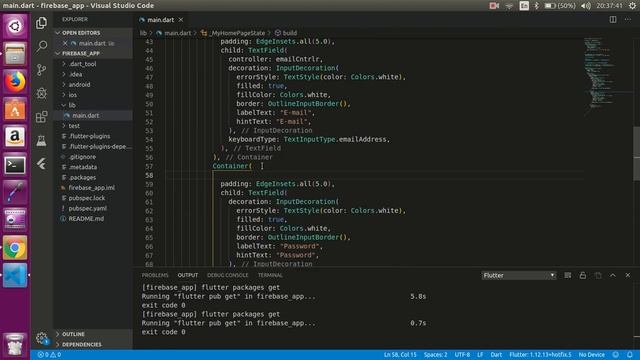Collapse the lib folder
Screen dimensions: 640x360
(x=93, y=105)
